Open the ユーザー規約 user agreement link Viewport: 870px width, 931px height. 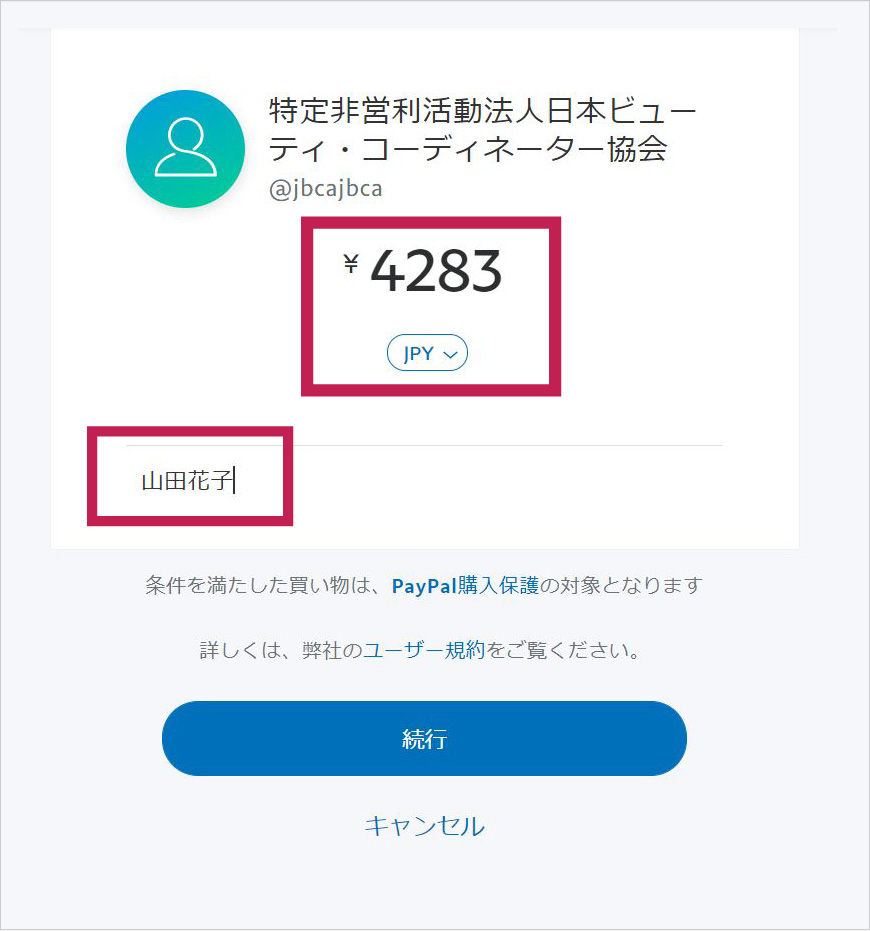[x=423, y=651]
